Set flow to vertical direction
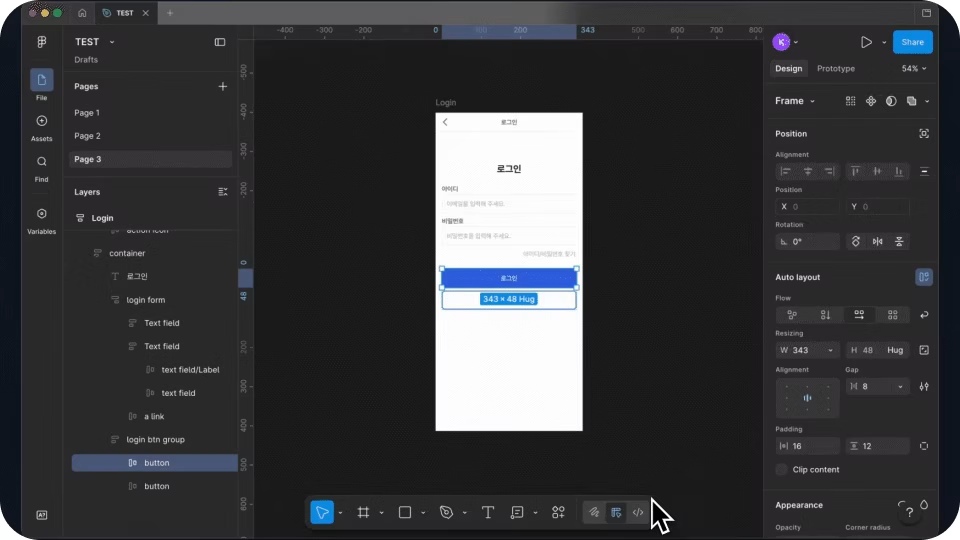 825,315
